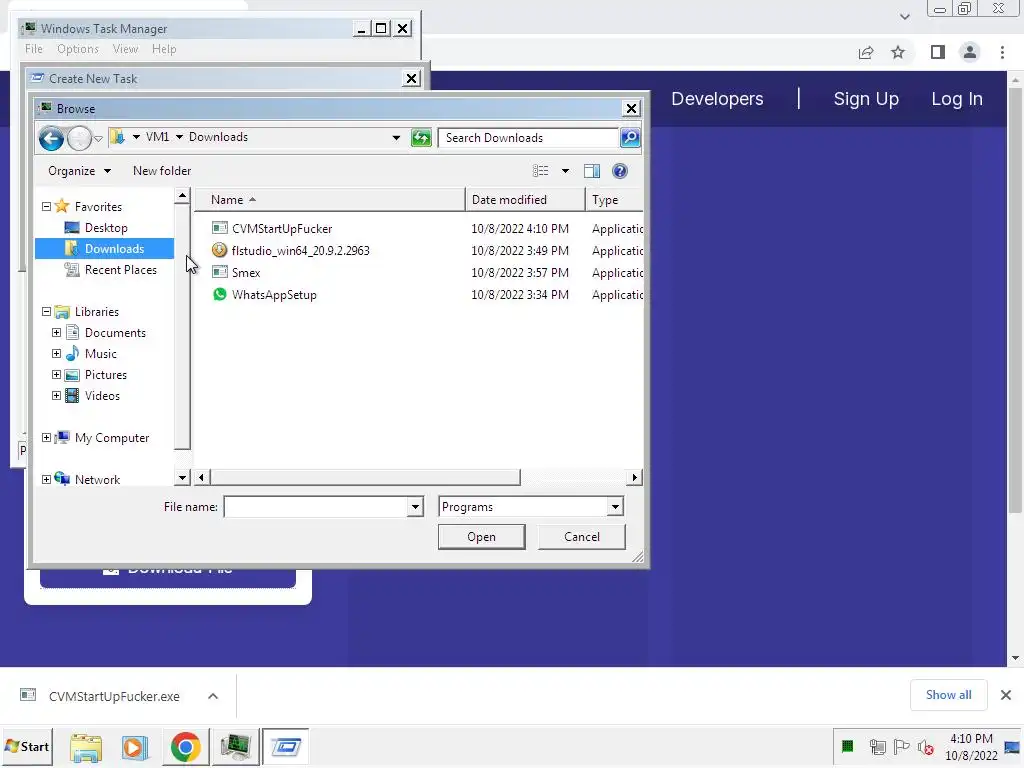Click Show all downloads button
This screenshot has height=768, width=1024.
click(x=948, y=695)
